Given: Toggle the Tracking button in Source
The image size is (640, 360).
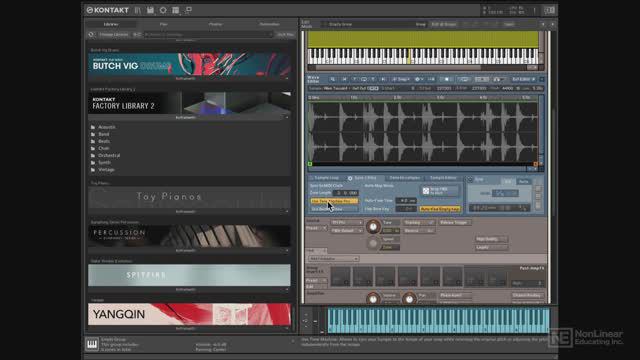Looking at the screenshot, I should coord(419,222).
